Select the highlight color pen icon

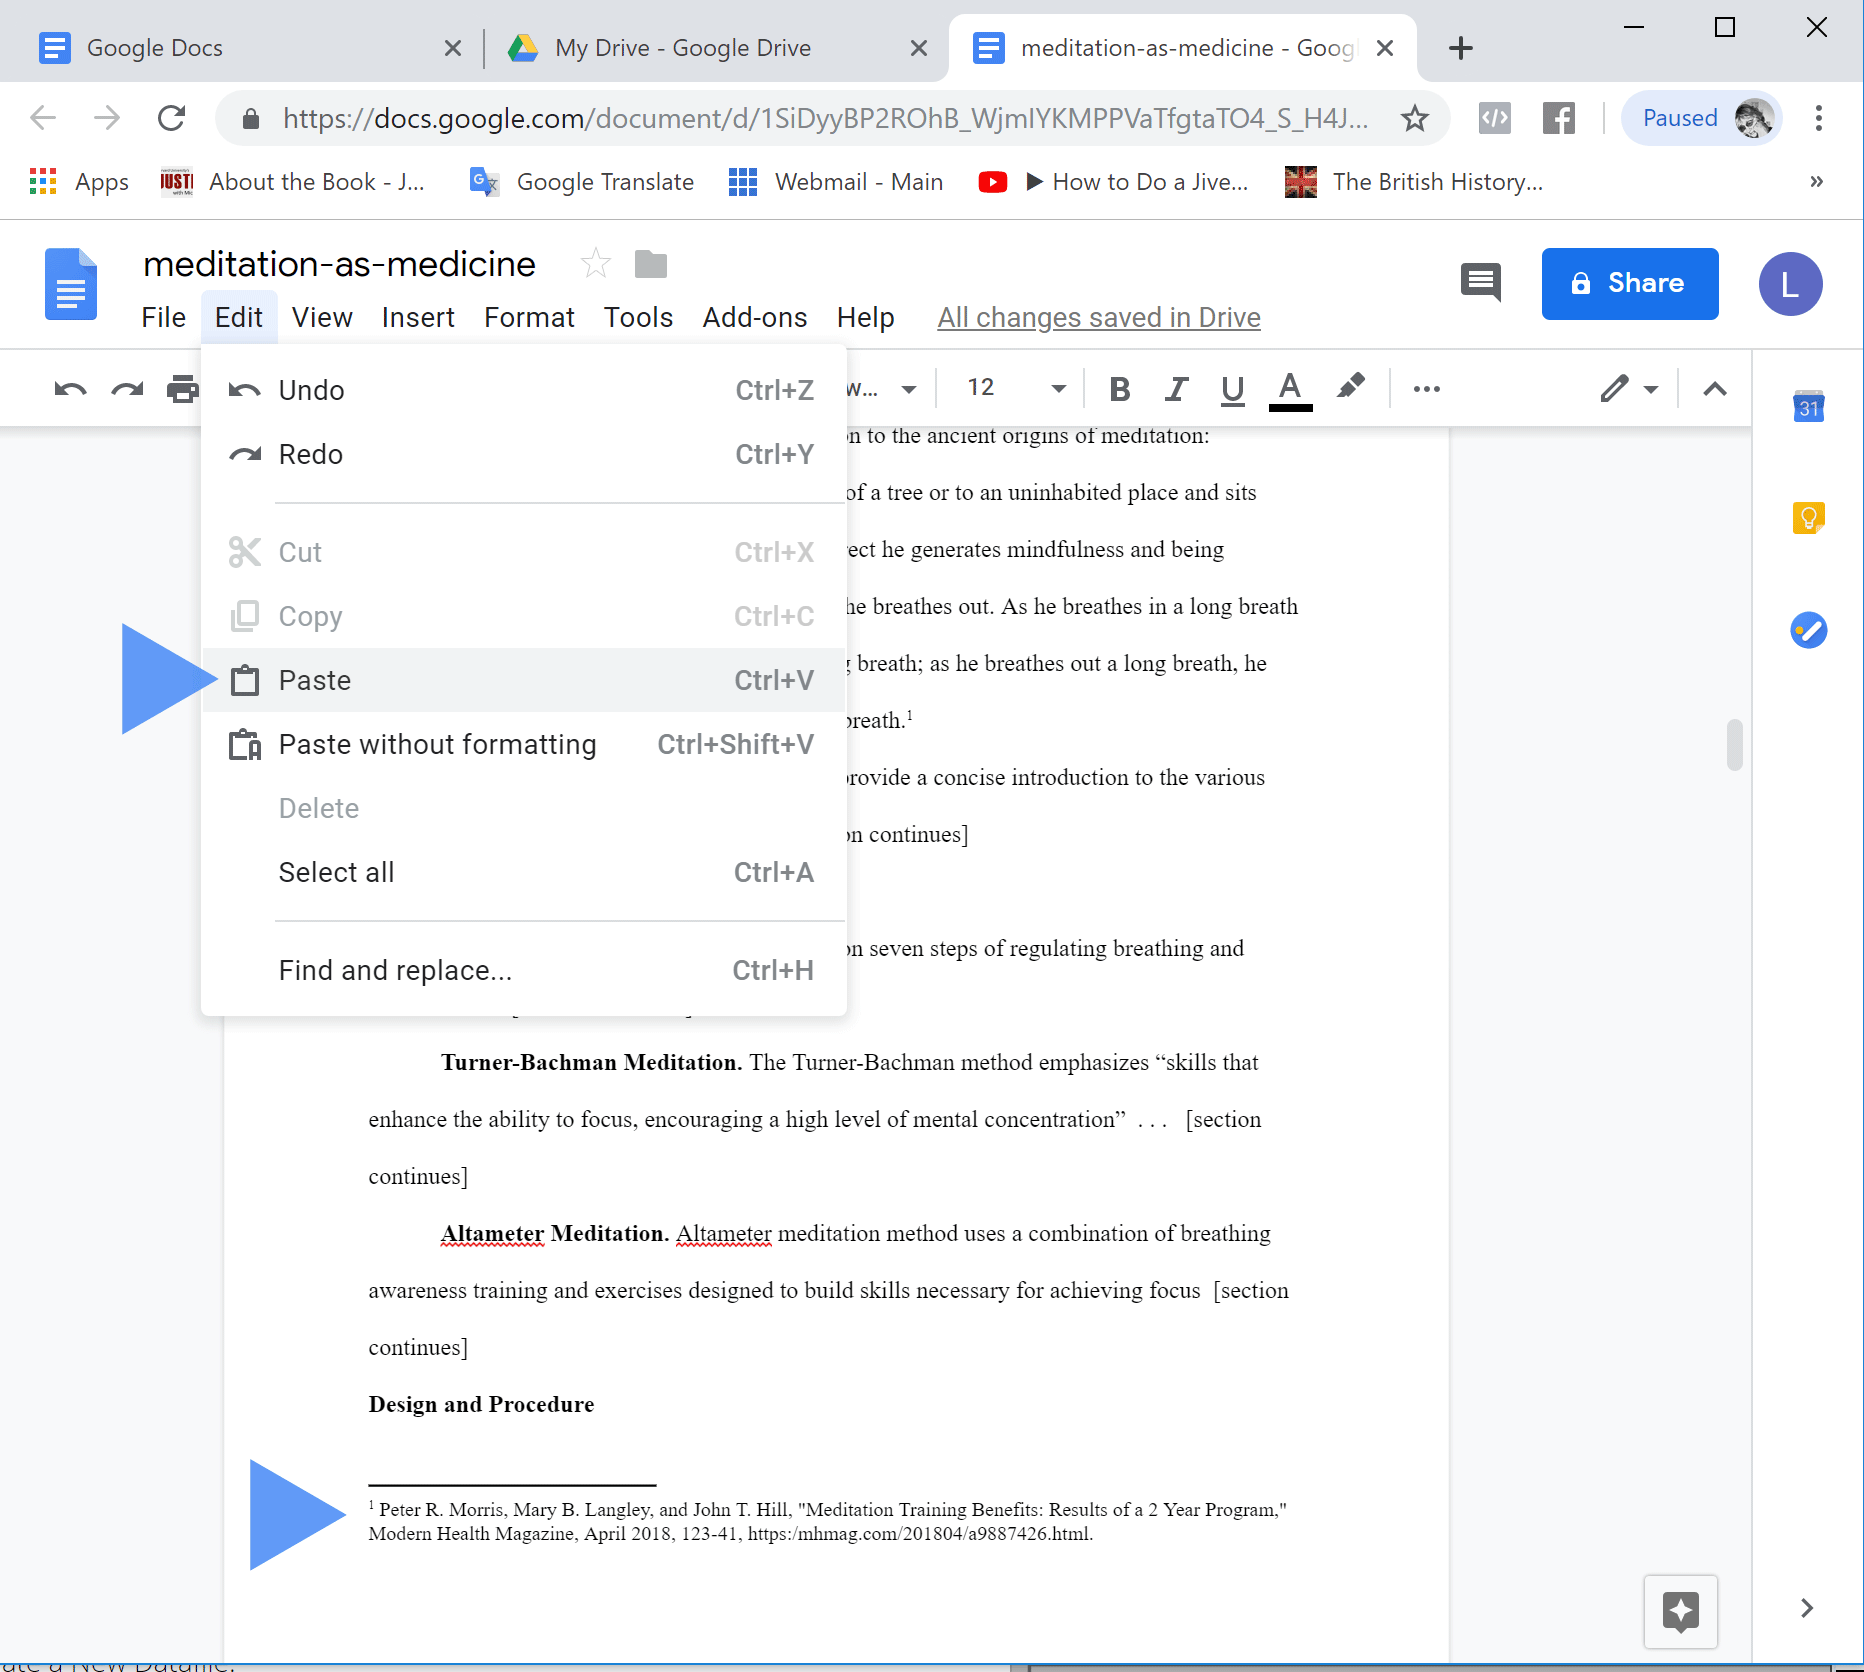click(1350, 387)
